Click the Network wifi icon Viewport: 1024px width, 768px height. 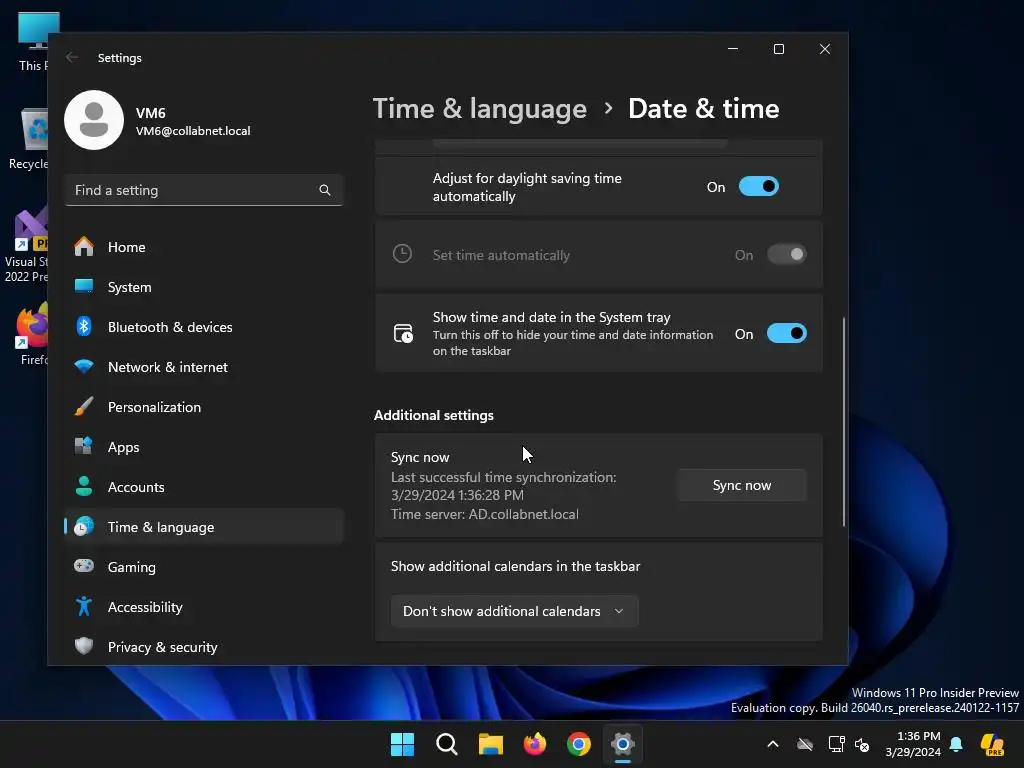84,366
